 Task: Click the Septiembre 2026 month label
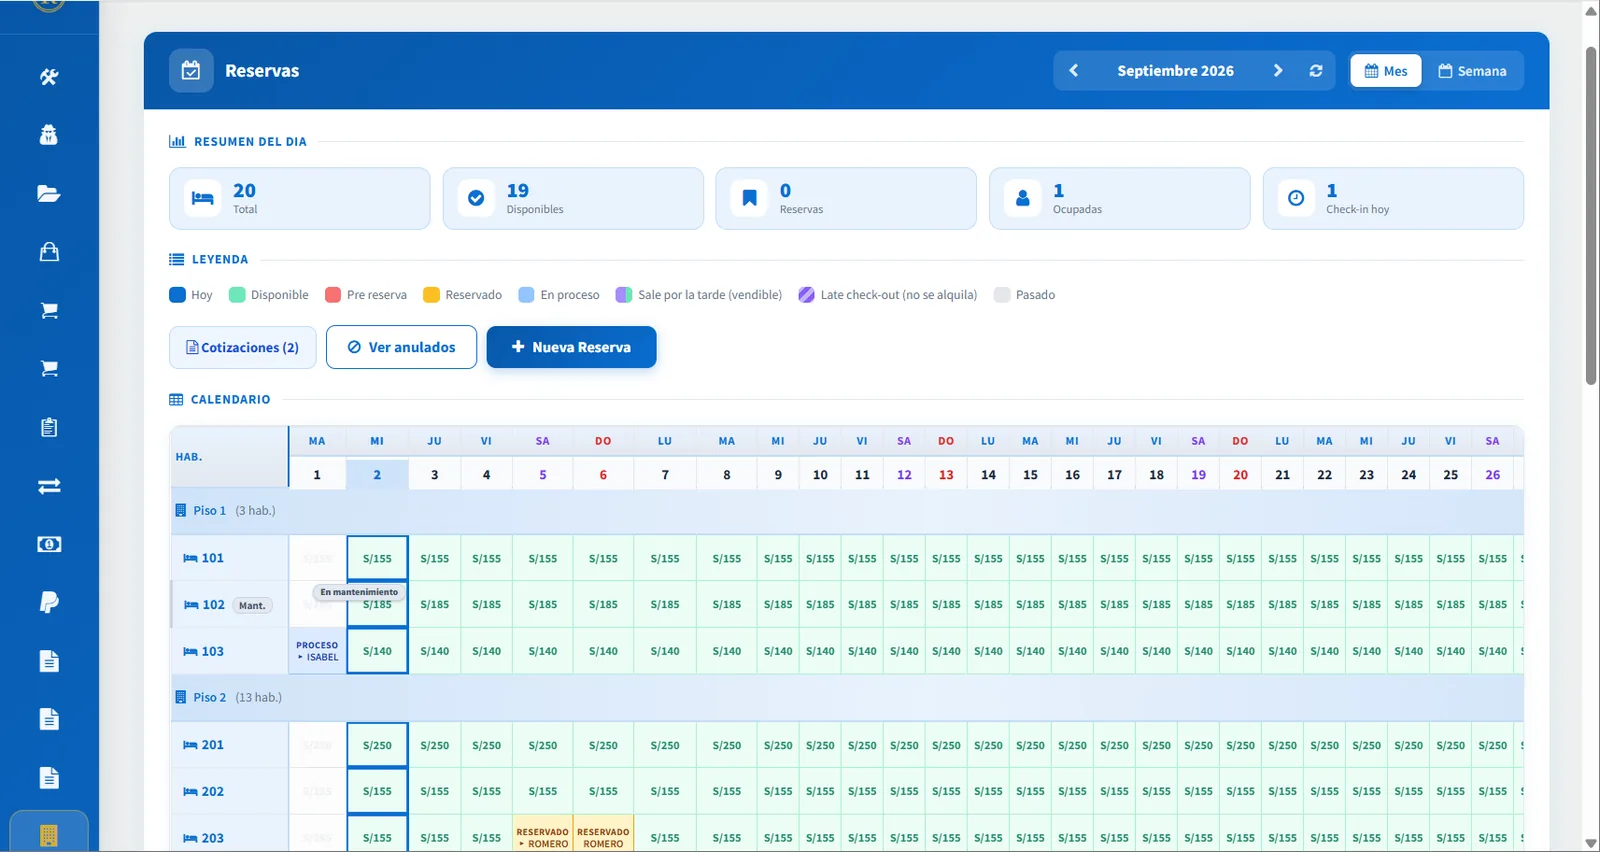(x=1175, y=71)
